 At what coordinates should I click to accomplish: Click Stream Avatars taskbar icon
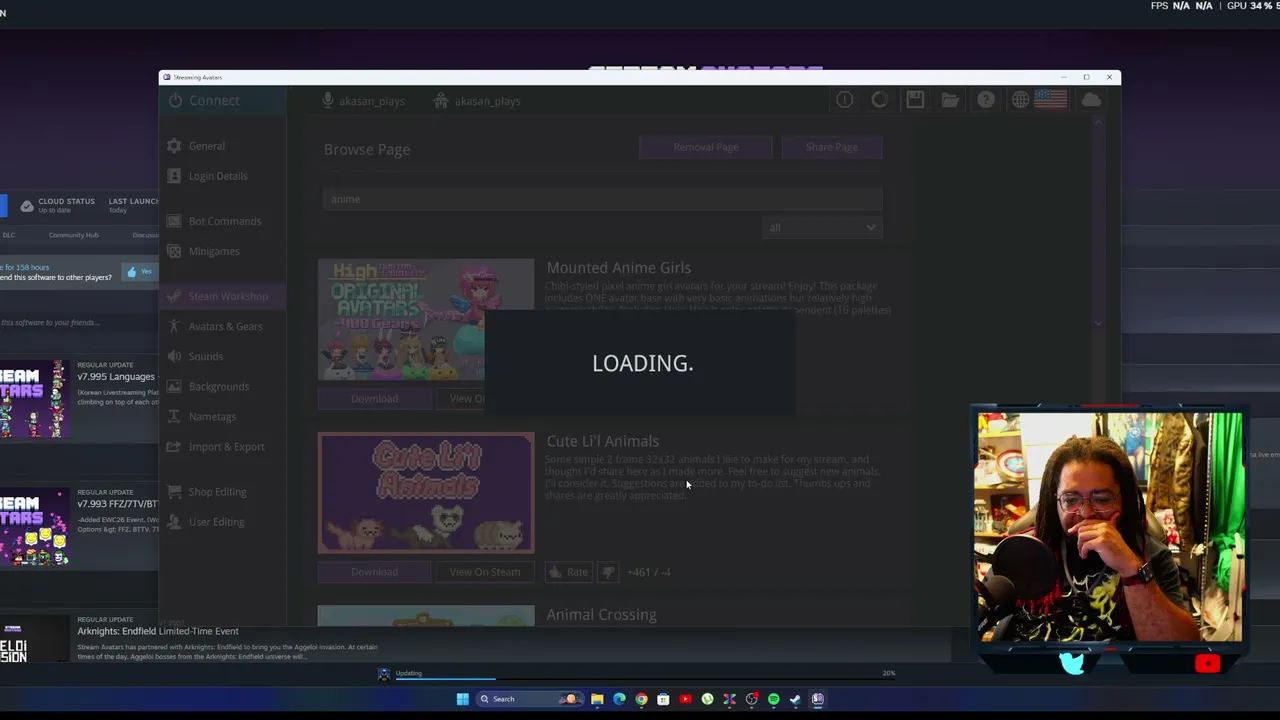point(817,699)
